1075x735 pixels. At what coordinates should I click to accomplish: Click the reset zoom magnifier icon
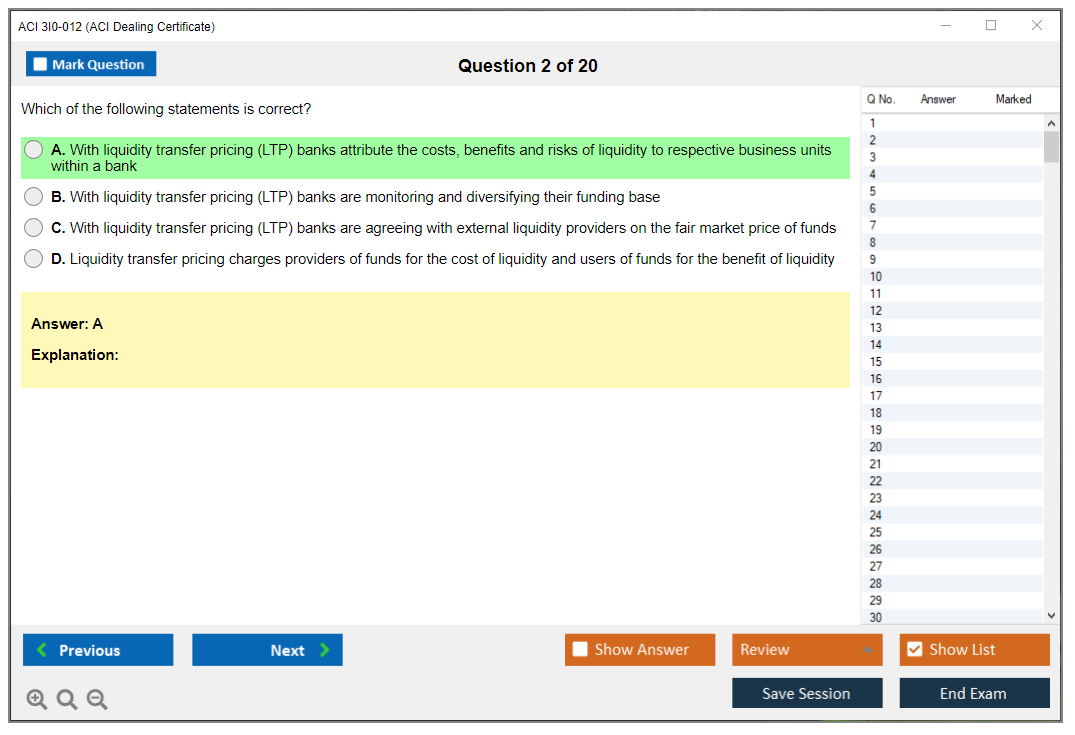pyautogui.click(x=67, y=700)
